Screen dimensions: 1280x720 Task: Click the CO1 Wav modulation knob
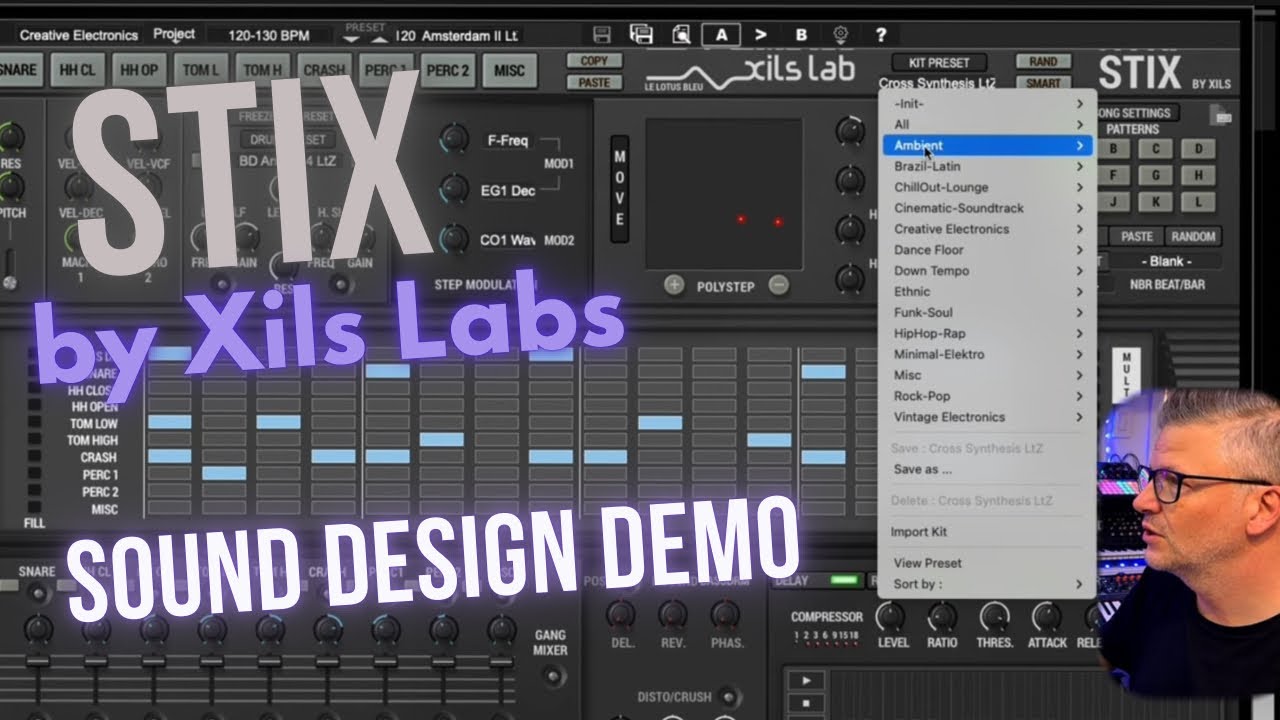[x=454, y=239]
